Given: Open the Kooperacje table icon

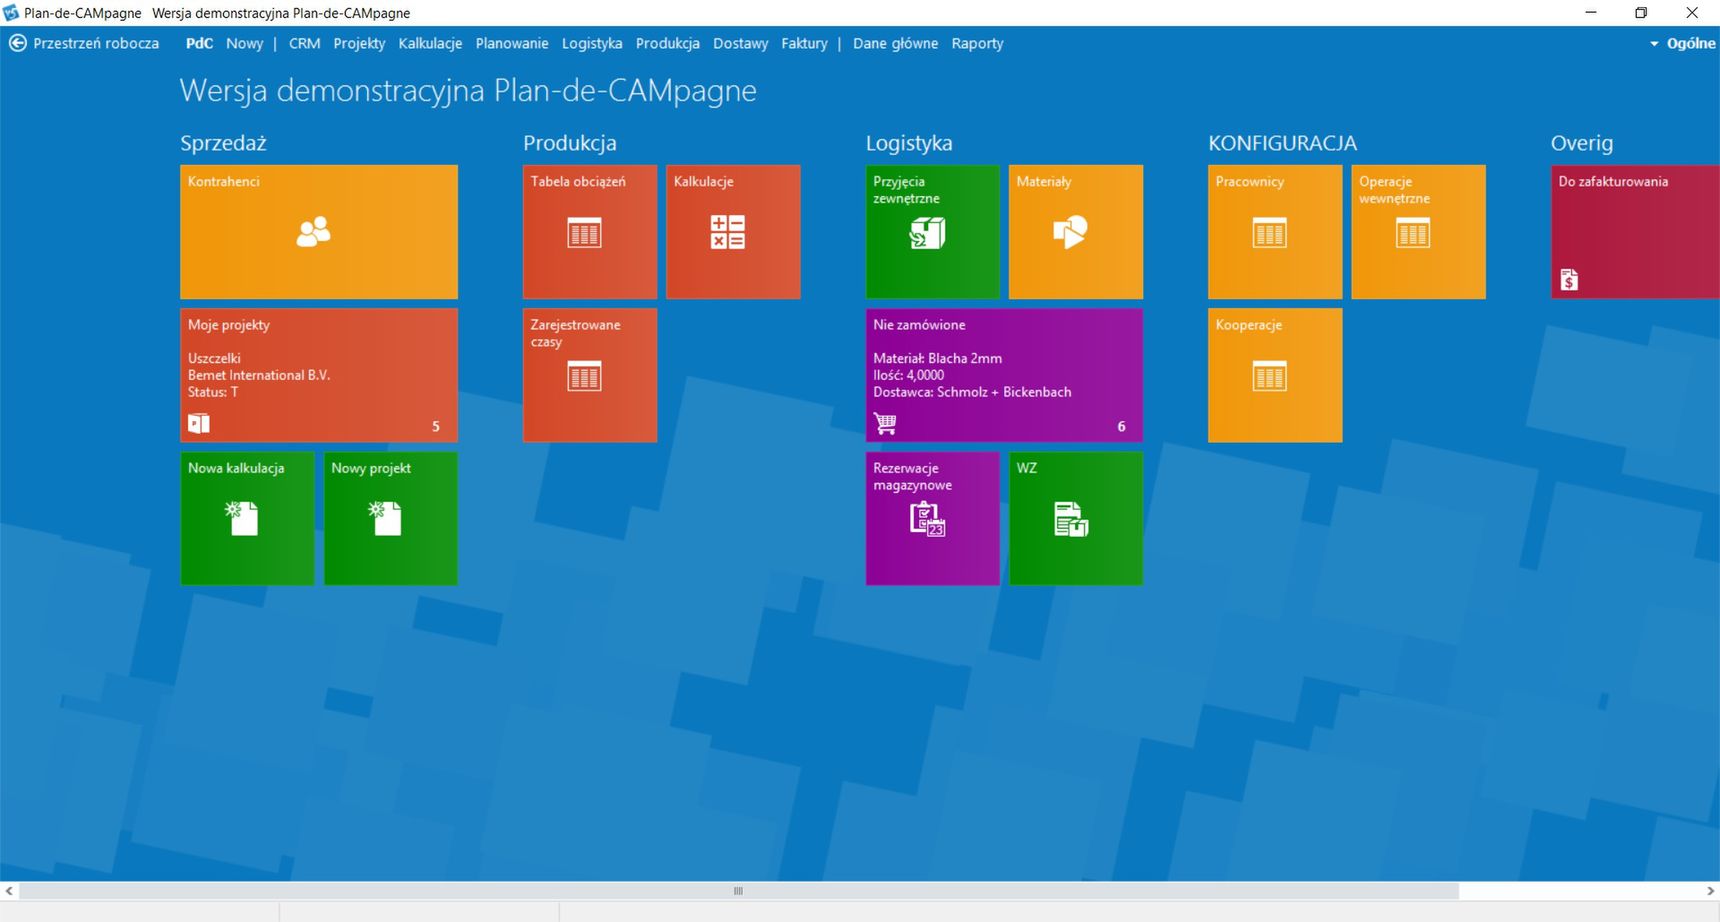Looking at the screenshot, I should (x=1270, y=376).
